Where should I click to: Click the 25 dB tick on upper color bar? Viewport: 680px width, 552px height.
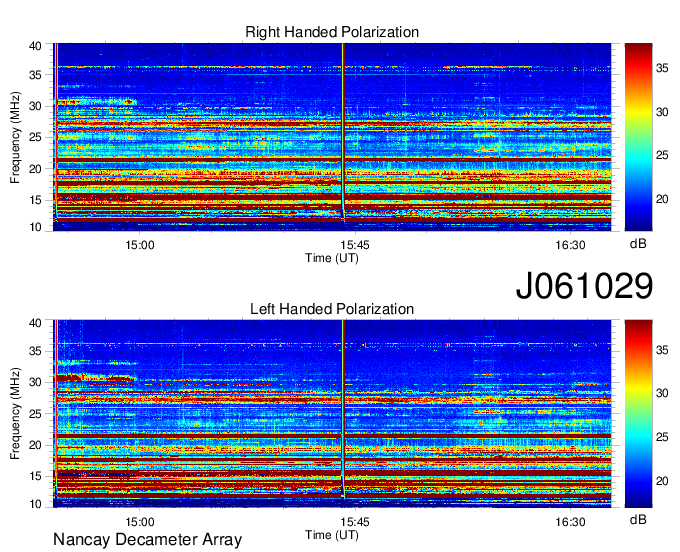[662, 155]
